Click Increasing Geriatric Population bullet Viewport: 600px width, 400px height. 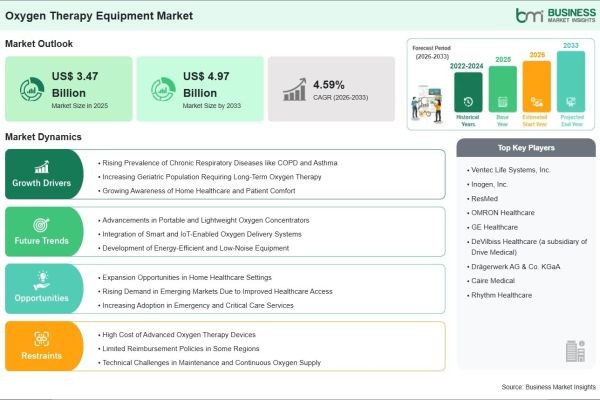pyautogui.click(x=210, y=177)
